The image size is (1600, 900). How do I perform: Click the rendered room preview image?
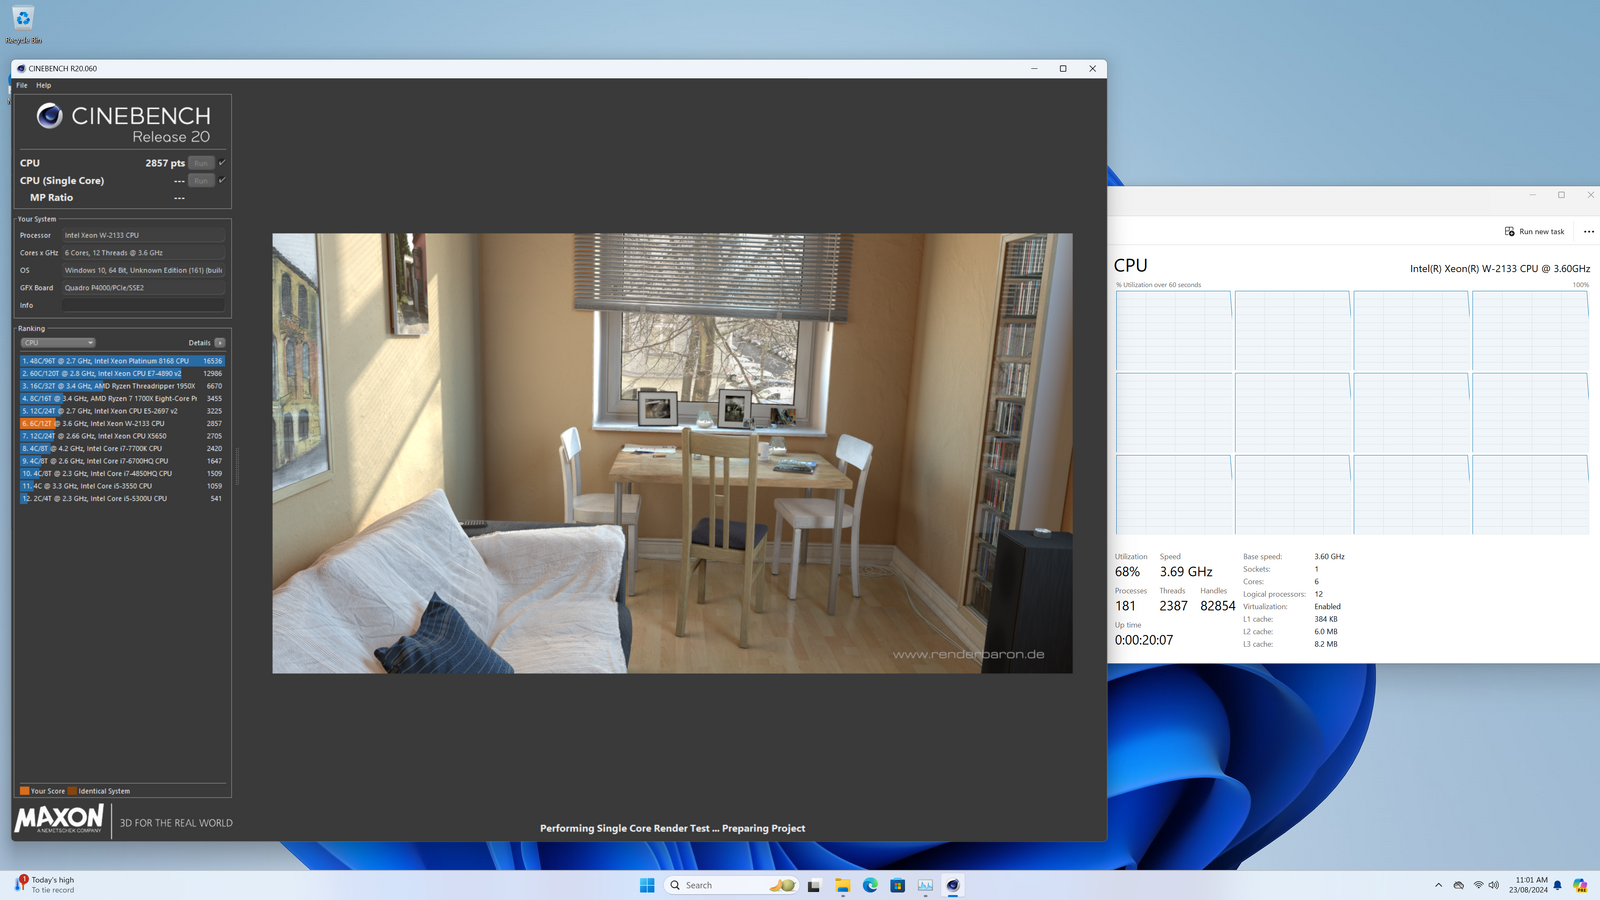coord(672,453)
